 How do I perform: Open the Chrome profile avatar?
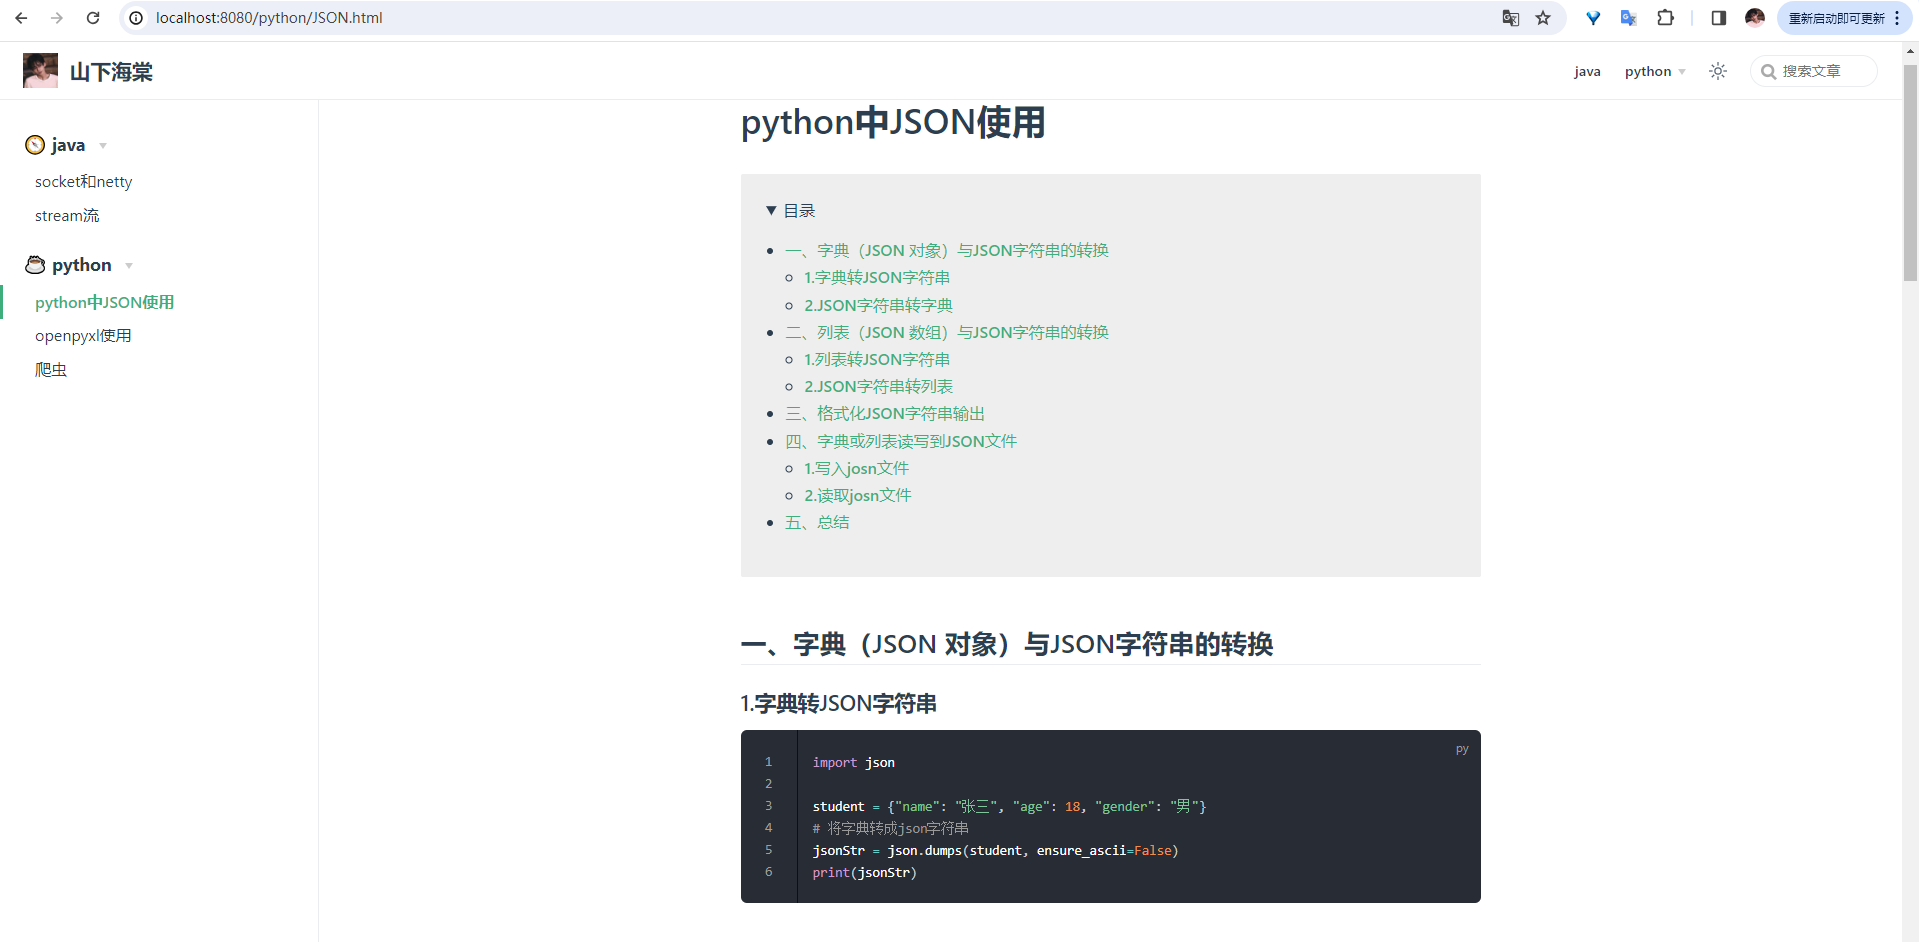pyautogui.click(x=1755, y=18)
